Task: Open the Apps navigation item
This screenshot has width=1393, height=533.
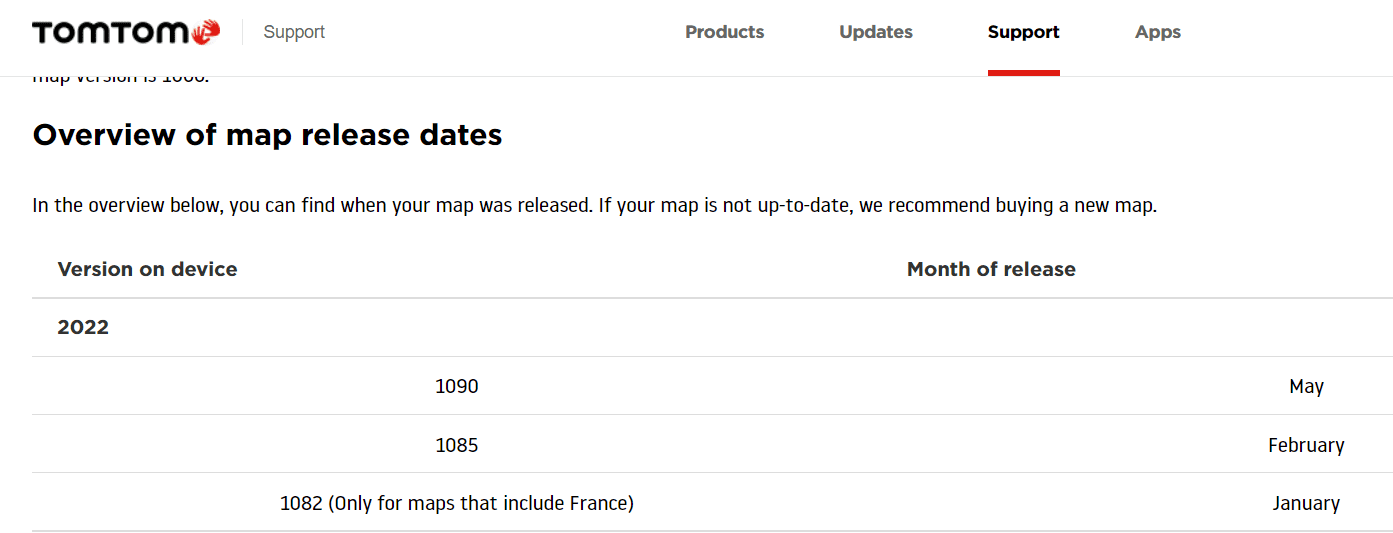Action: (x=1158, y=32)
